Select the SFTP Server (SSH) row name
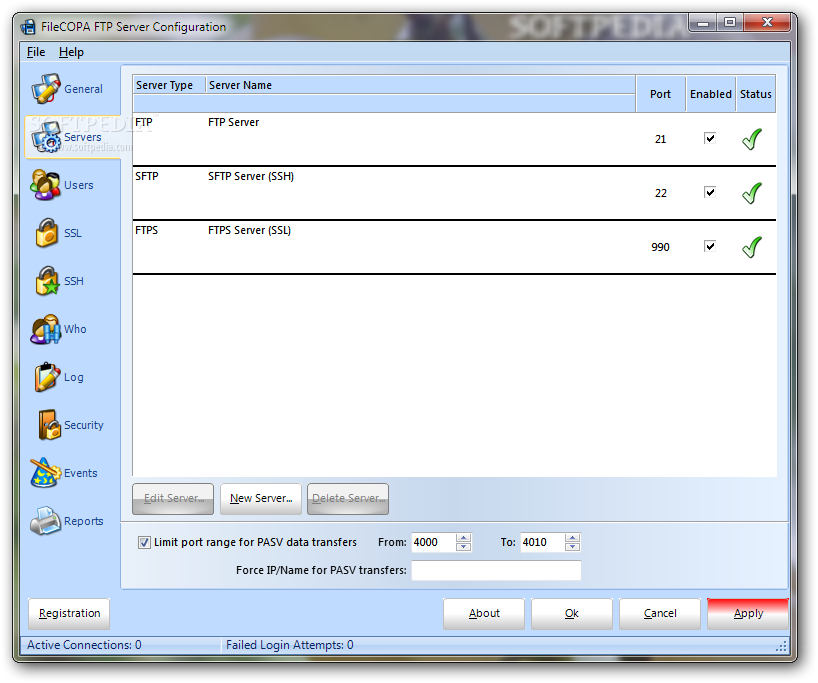 coord(251,176)
